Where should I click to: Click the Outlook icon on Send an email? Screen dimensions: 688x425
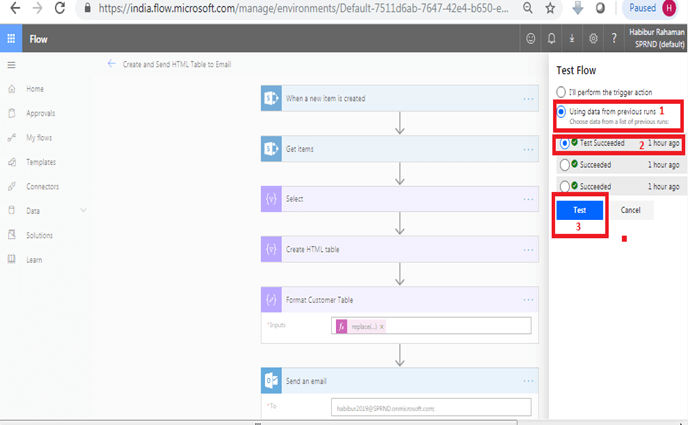(271, 381)
